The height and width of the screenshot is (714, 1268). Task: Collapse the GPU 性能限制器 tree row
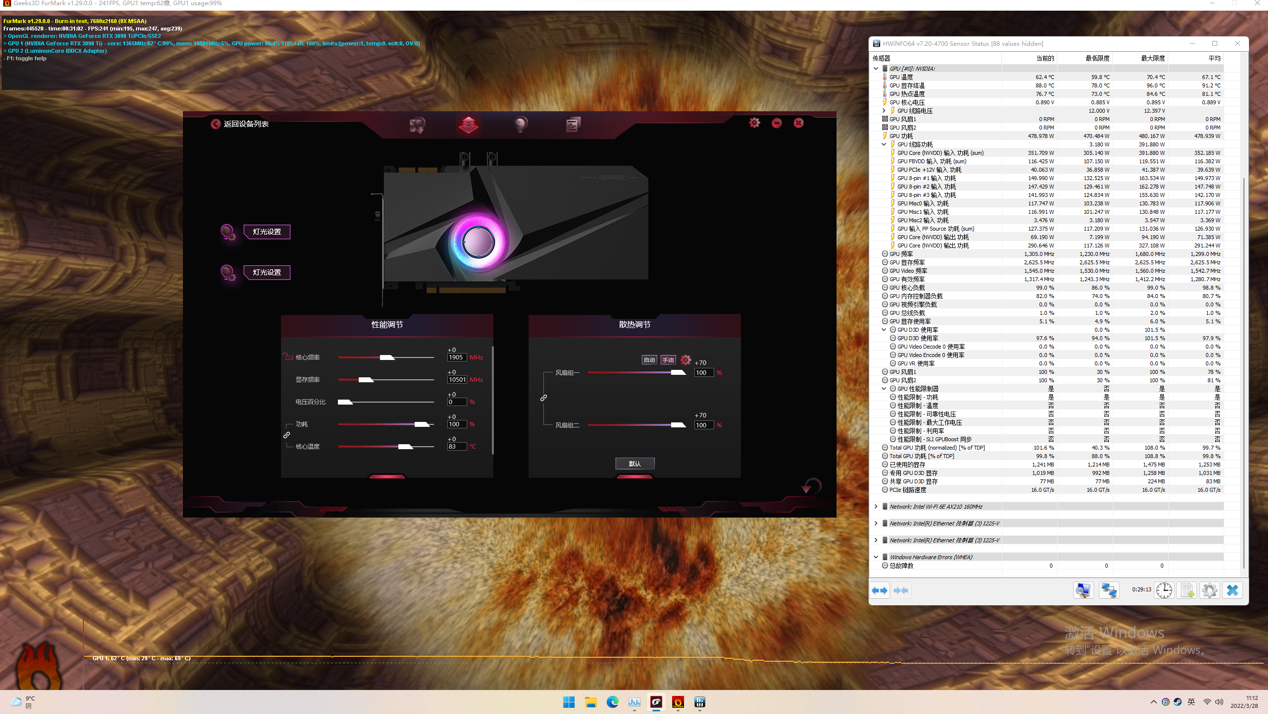coord(885,389)
